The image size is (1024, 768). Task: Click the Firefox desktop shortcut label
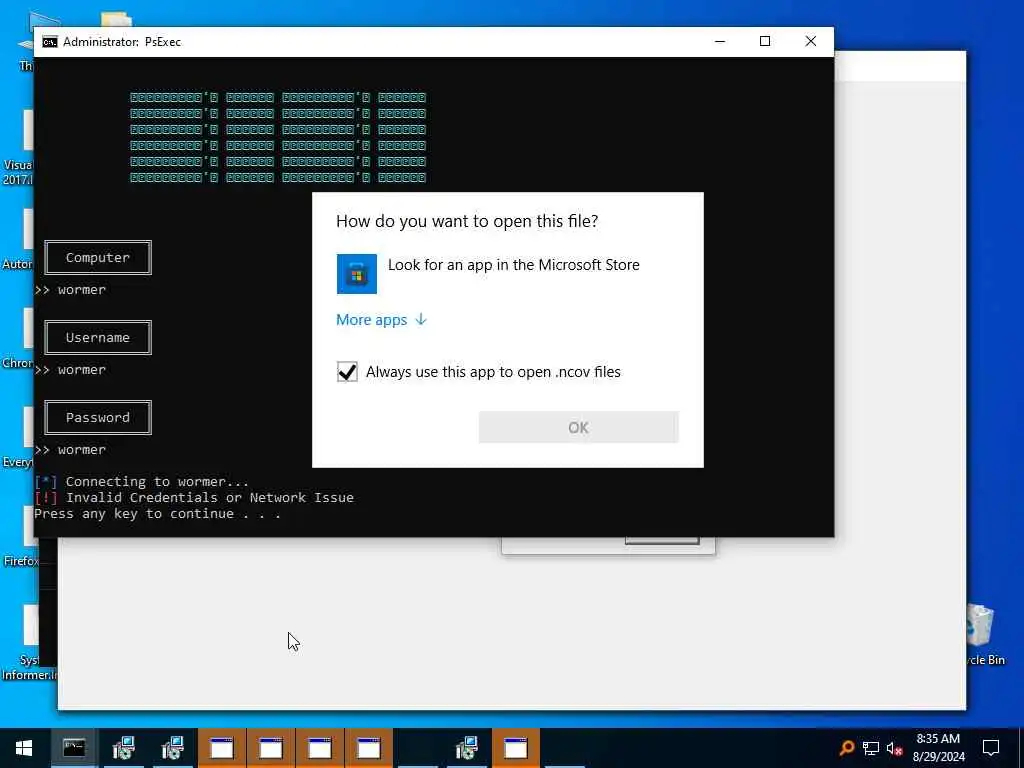(x=20, y=561)
